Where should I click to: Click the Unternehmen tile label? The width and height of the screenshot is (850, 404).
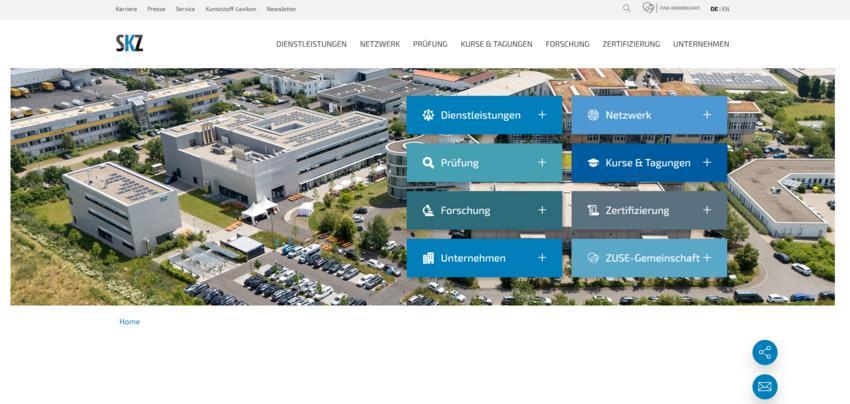click(473, 258)
